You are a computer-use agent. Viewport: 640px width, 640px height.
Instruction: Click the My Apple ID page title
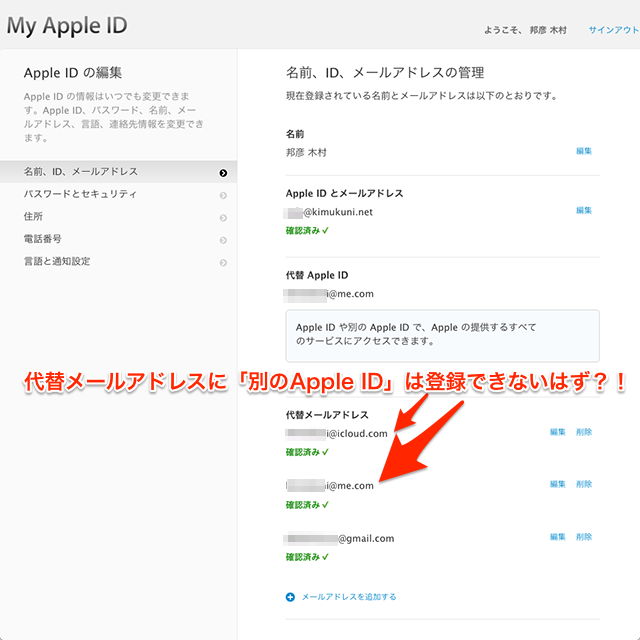(x=67, y=26)
